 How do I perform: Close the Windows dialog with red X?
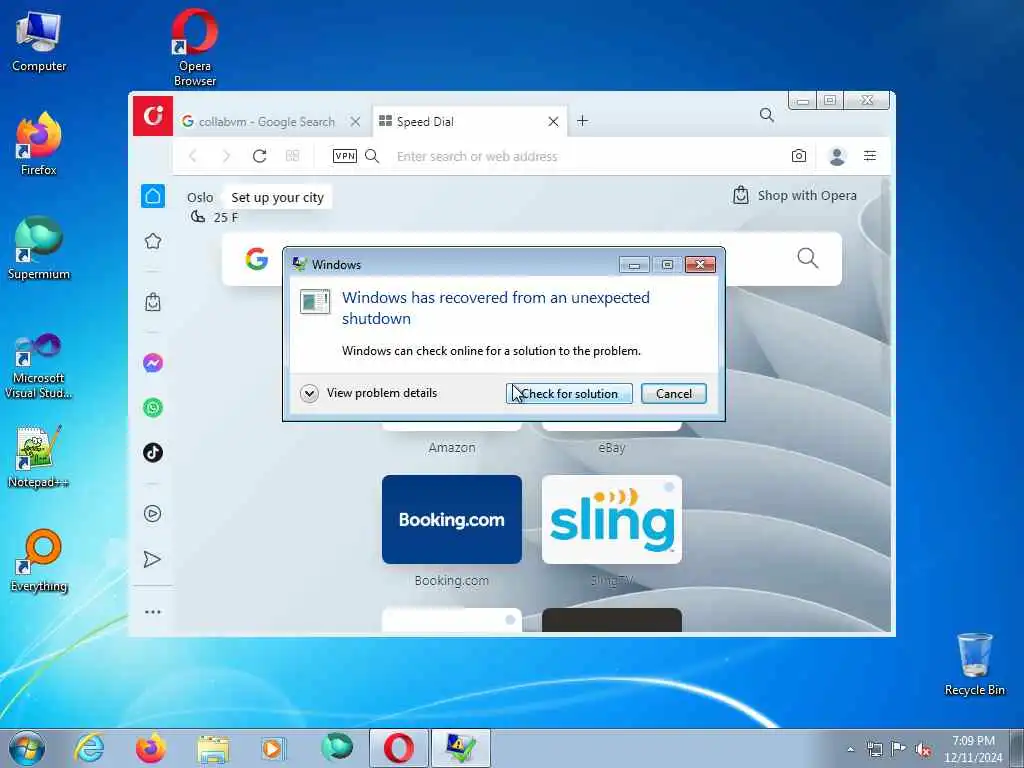pyautogui.click(x=700, y=264)
